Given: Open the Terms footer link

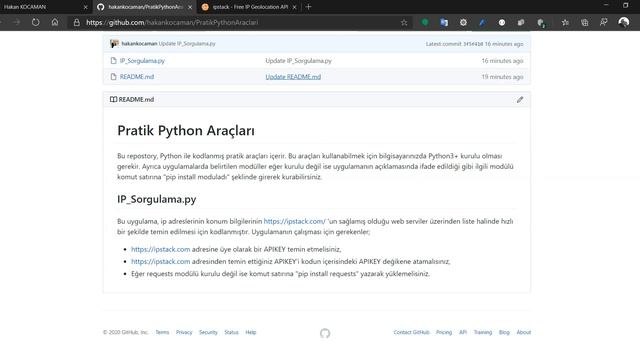Looking at the screenshot, I should click(162, 332).
